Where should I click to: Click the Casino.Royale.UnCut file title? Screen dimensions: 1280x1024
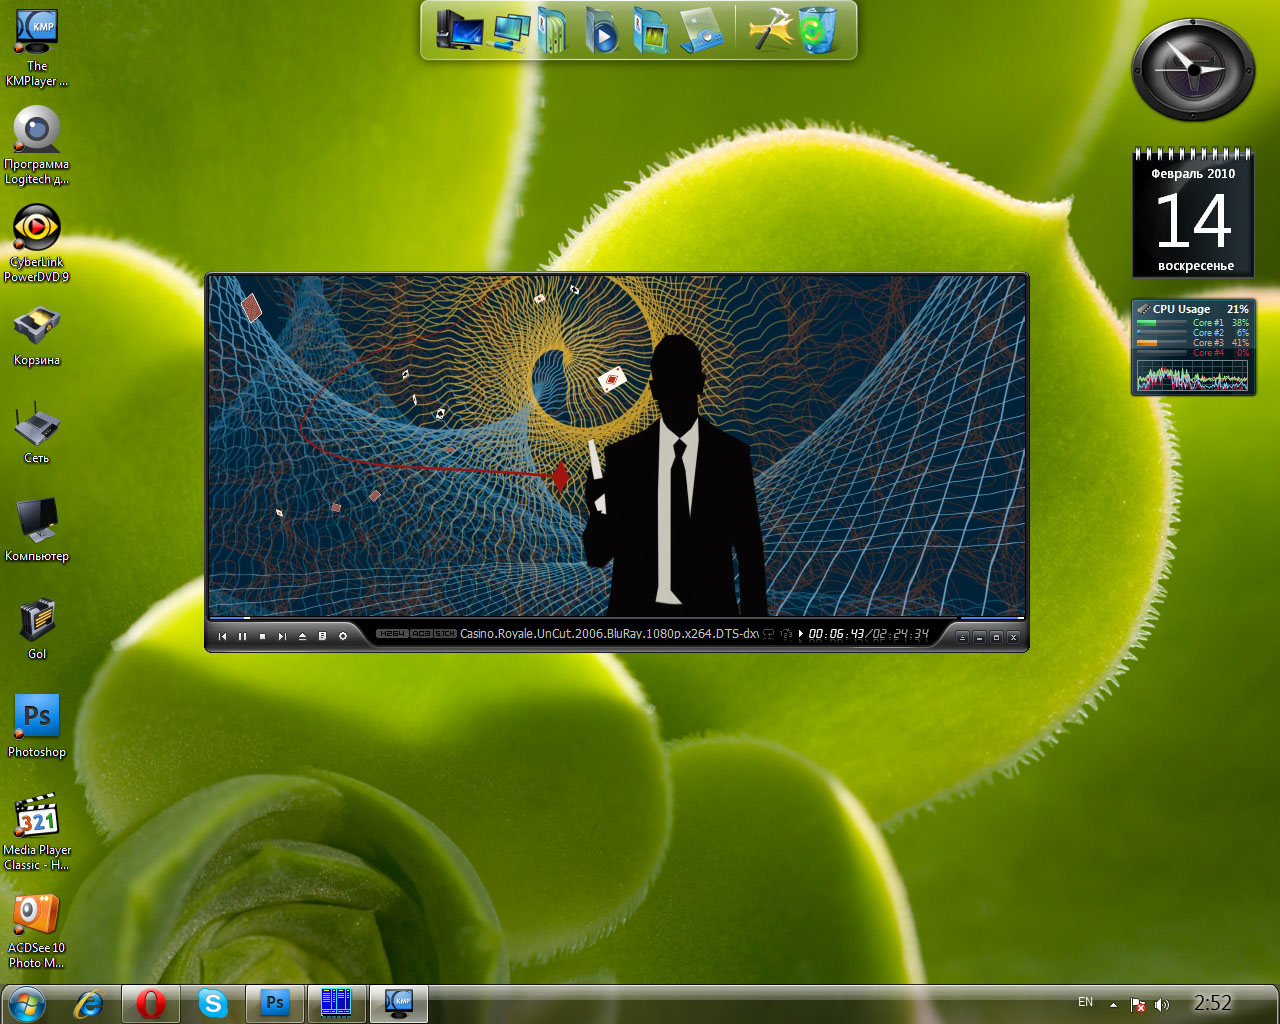609,634
